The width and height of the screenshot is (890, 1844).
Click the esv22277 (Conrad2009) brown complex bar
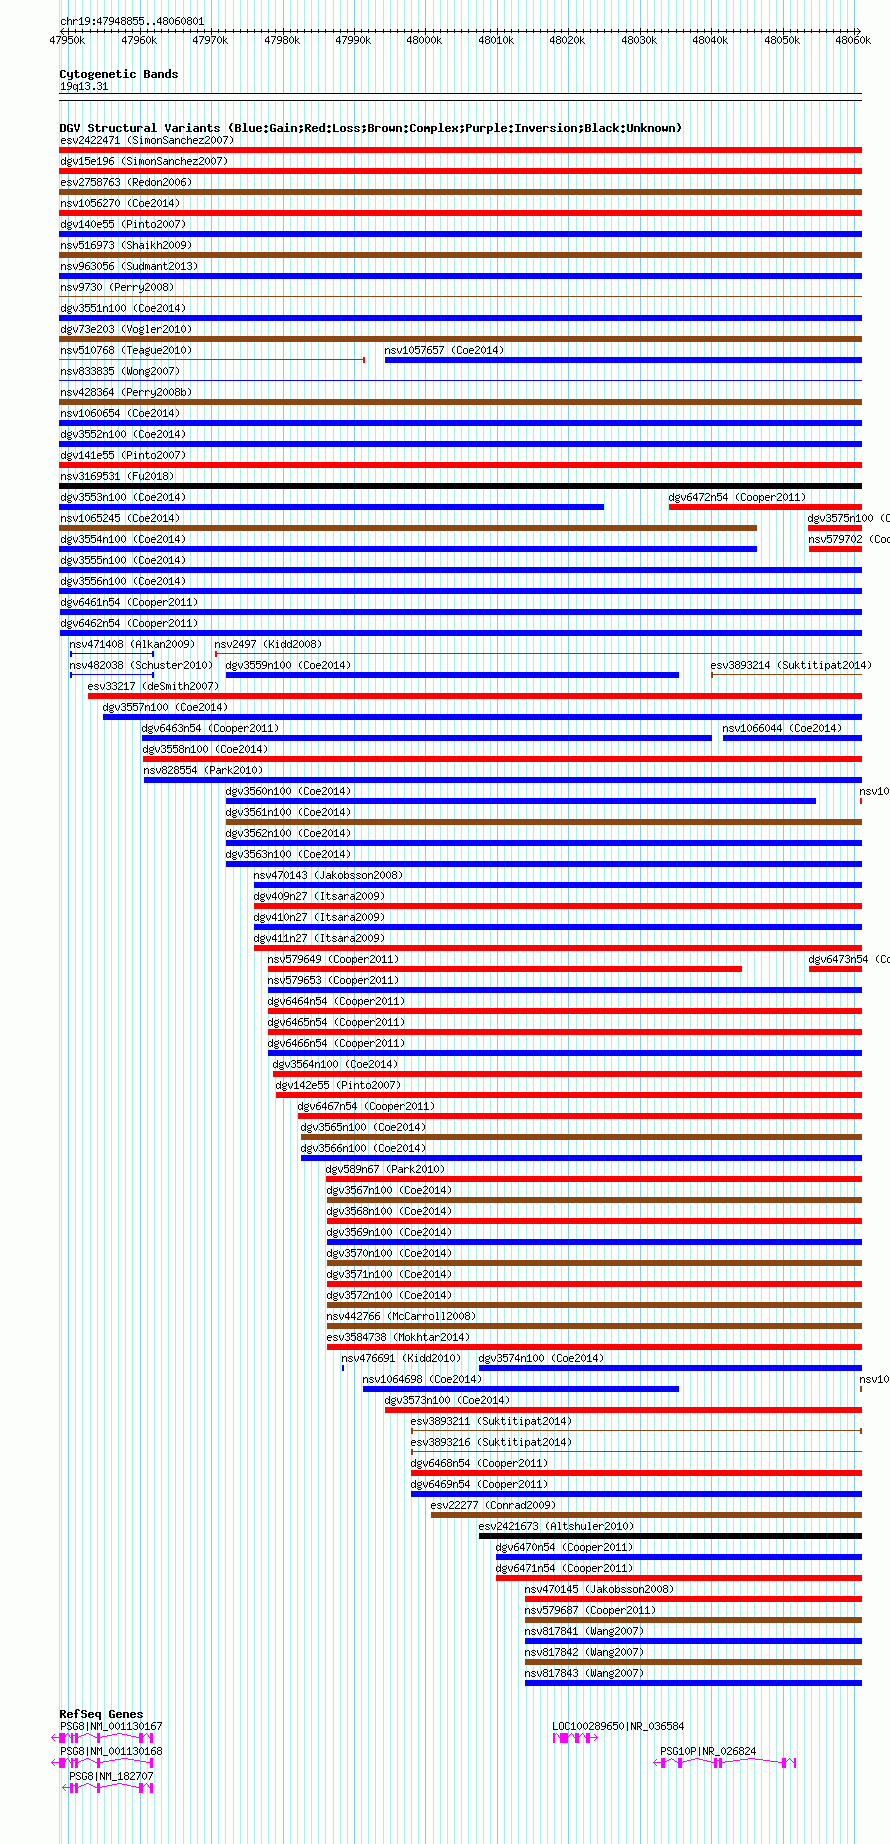click(646, 1515)
